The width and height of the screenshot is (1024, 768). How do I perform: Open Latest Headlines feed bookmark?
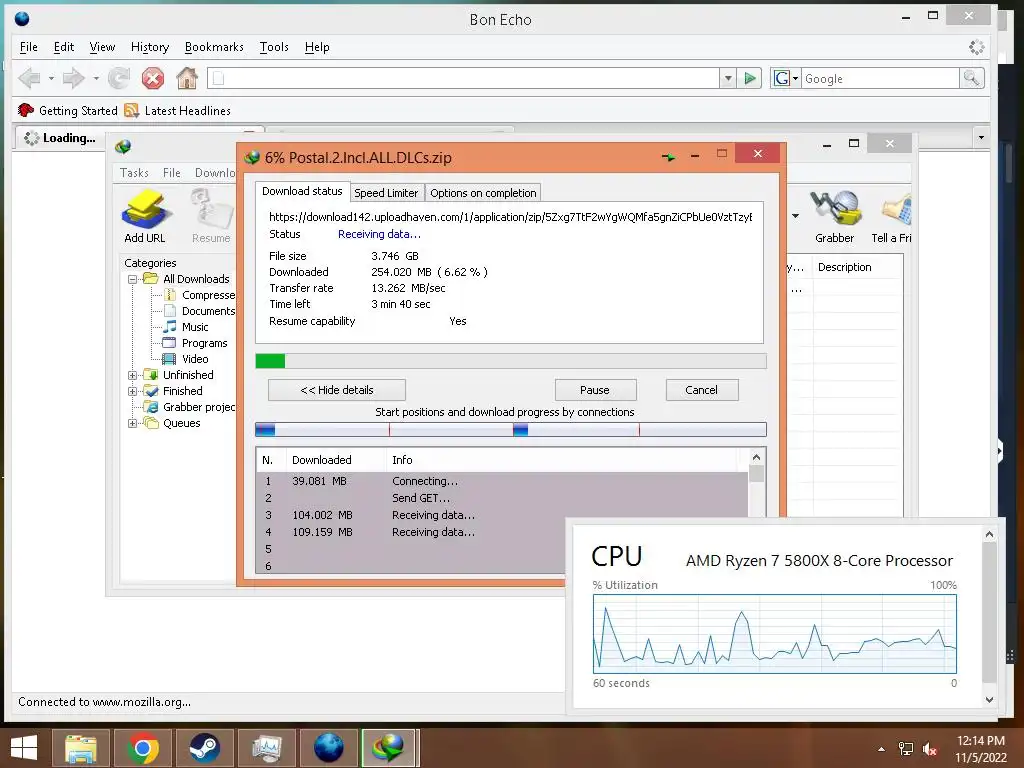click(x=177, y=110)
